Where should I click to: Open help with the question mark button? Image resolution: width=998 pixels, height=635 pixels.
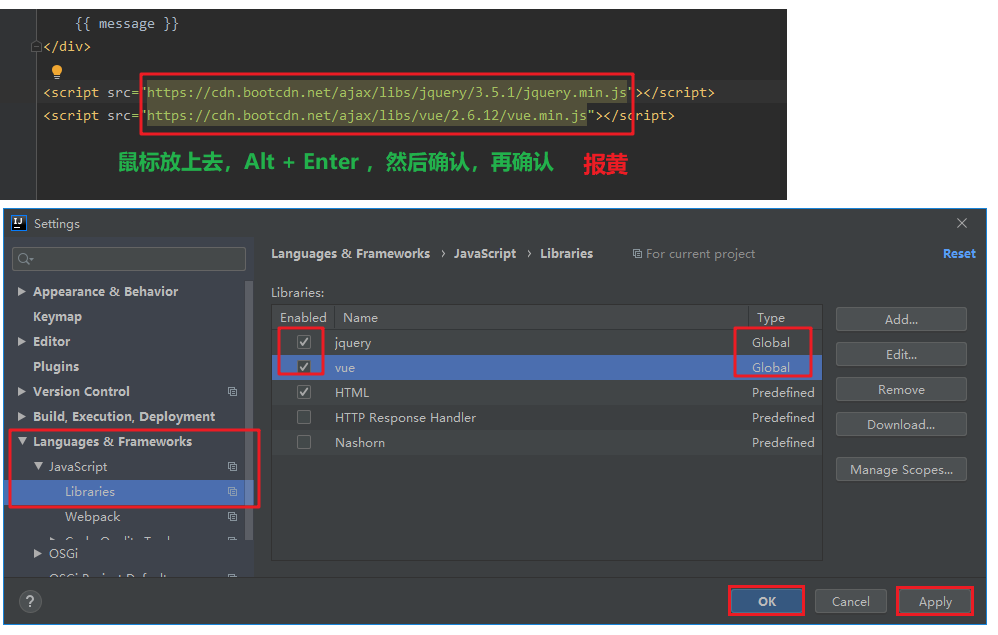[31, 601]
